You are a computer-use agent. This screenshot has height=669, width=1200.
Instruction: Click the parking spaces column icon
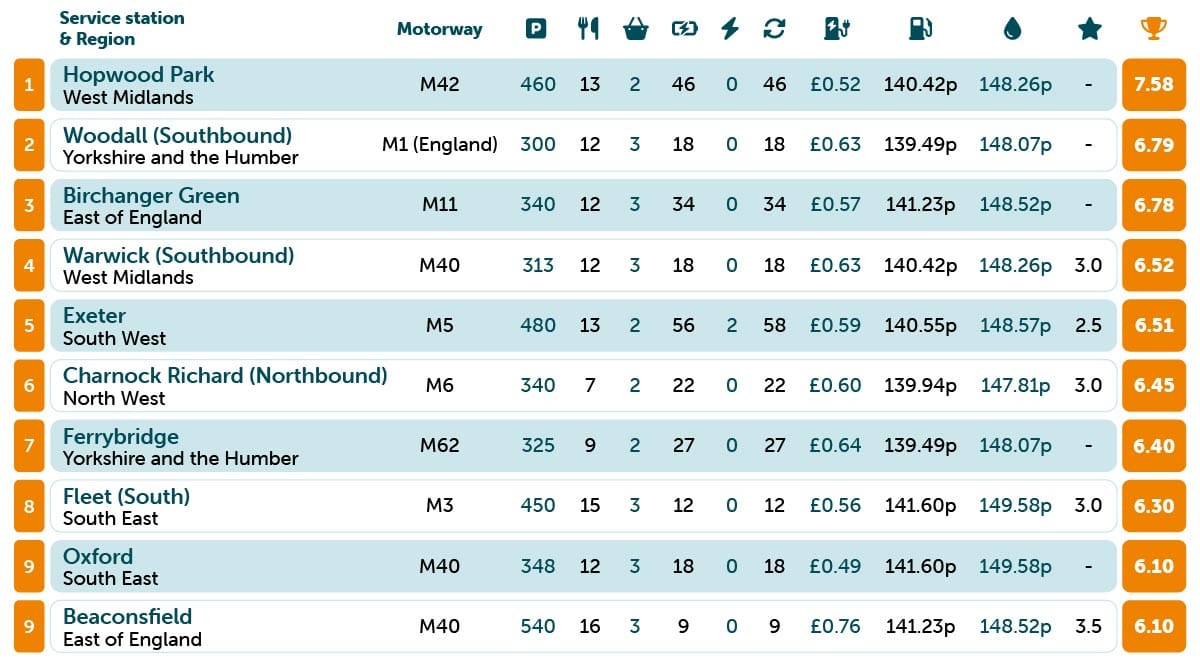point(537,29)
